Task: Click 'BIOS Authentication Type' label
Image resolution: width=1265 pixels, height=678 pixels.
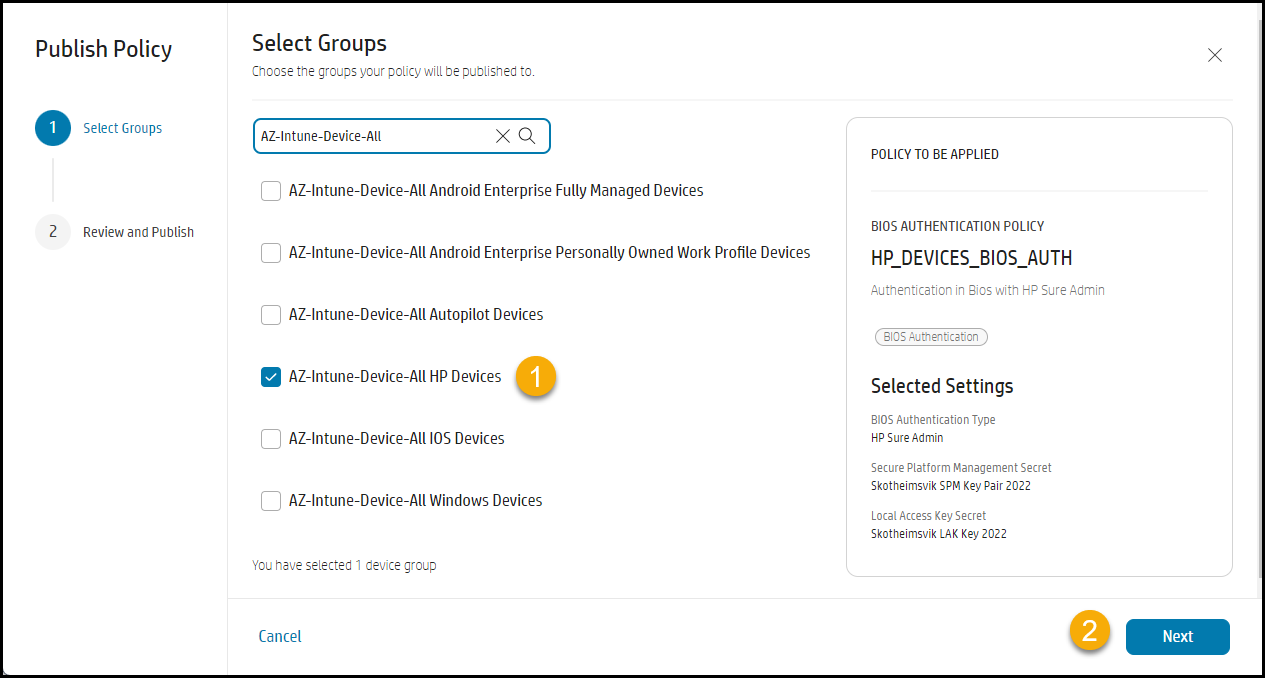Action: [933, 420]
